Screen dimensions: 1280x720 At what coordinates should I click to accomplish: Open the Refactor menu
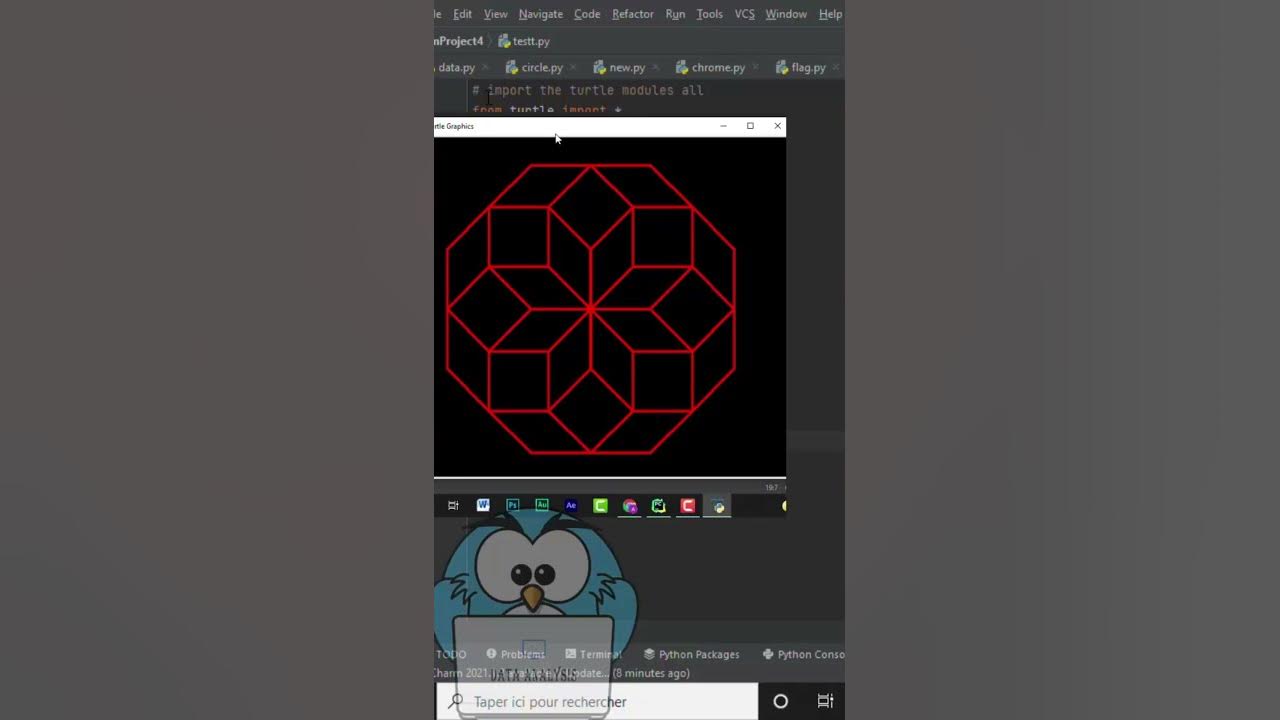coord(633,14)
